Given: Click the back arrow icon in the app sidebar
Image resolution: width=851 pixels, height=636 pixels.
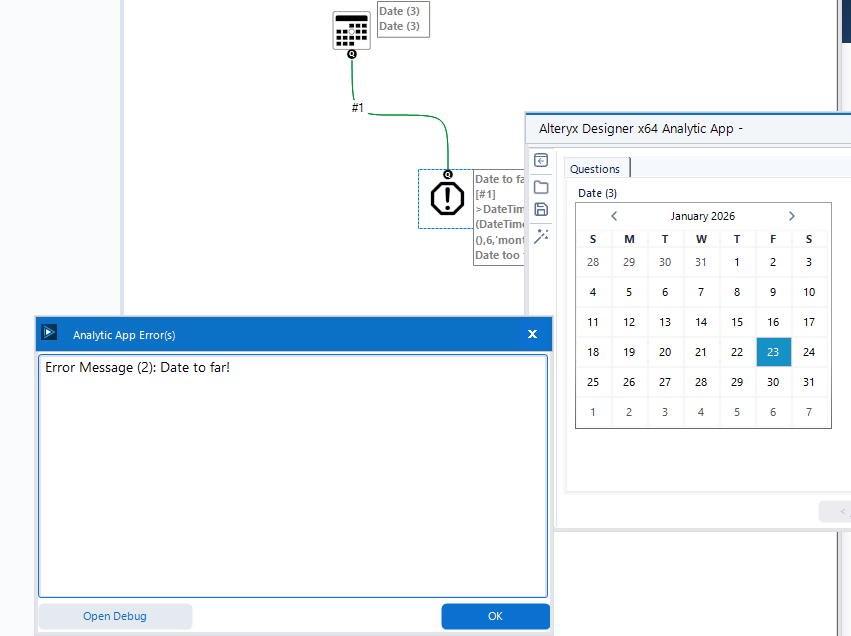Looking at the screenshot, I should tap(541, 160).
